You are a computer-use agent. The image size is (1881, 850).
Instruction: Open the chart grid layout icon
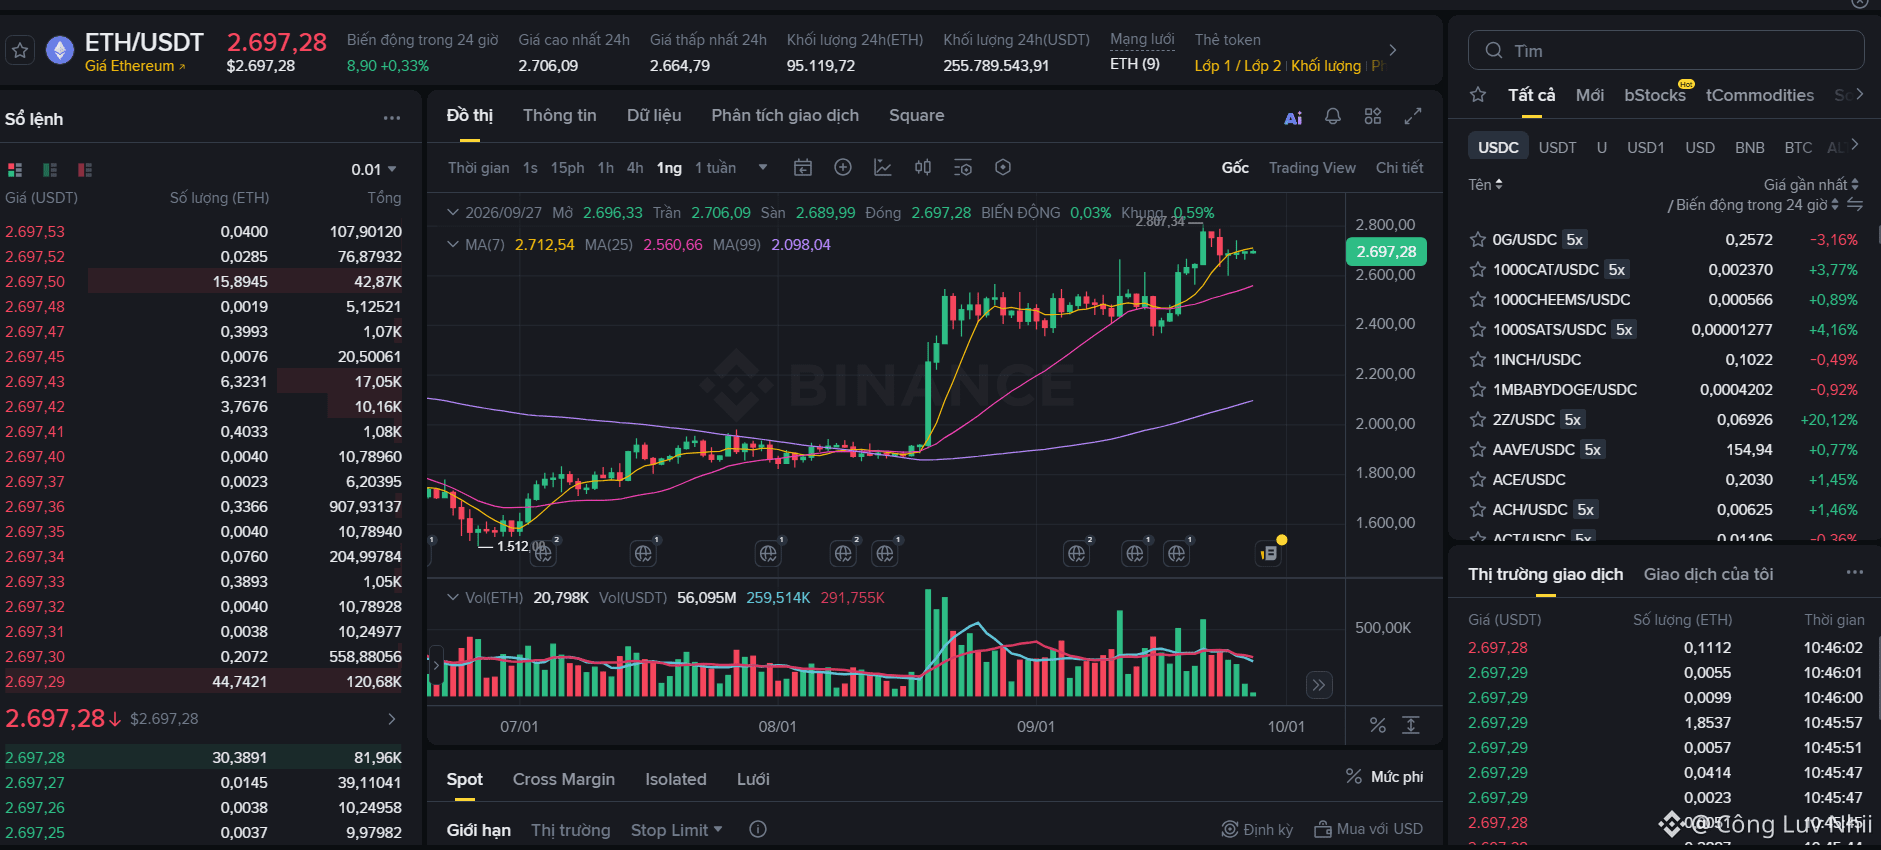[x=1373, y=116]
